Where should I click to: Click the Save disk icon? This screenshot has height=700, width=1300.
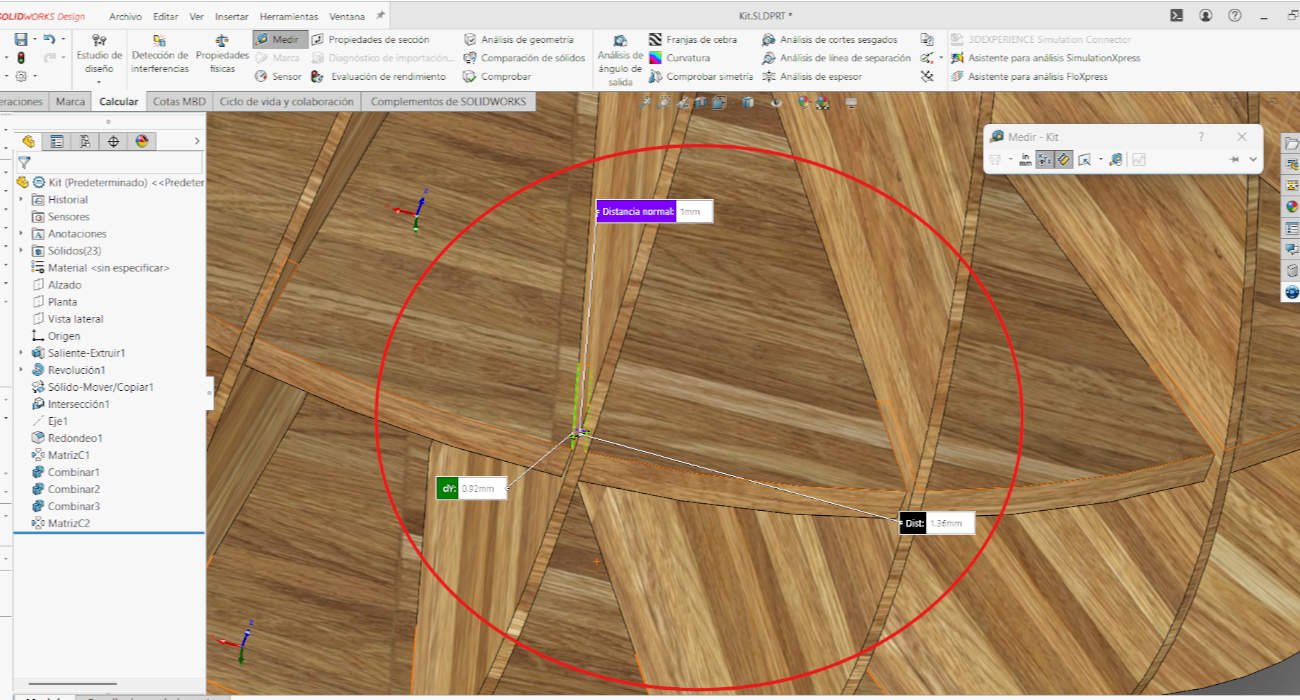pyautogui.click(x=21, y=39)
